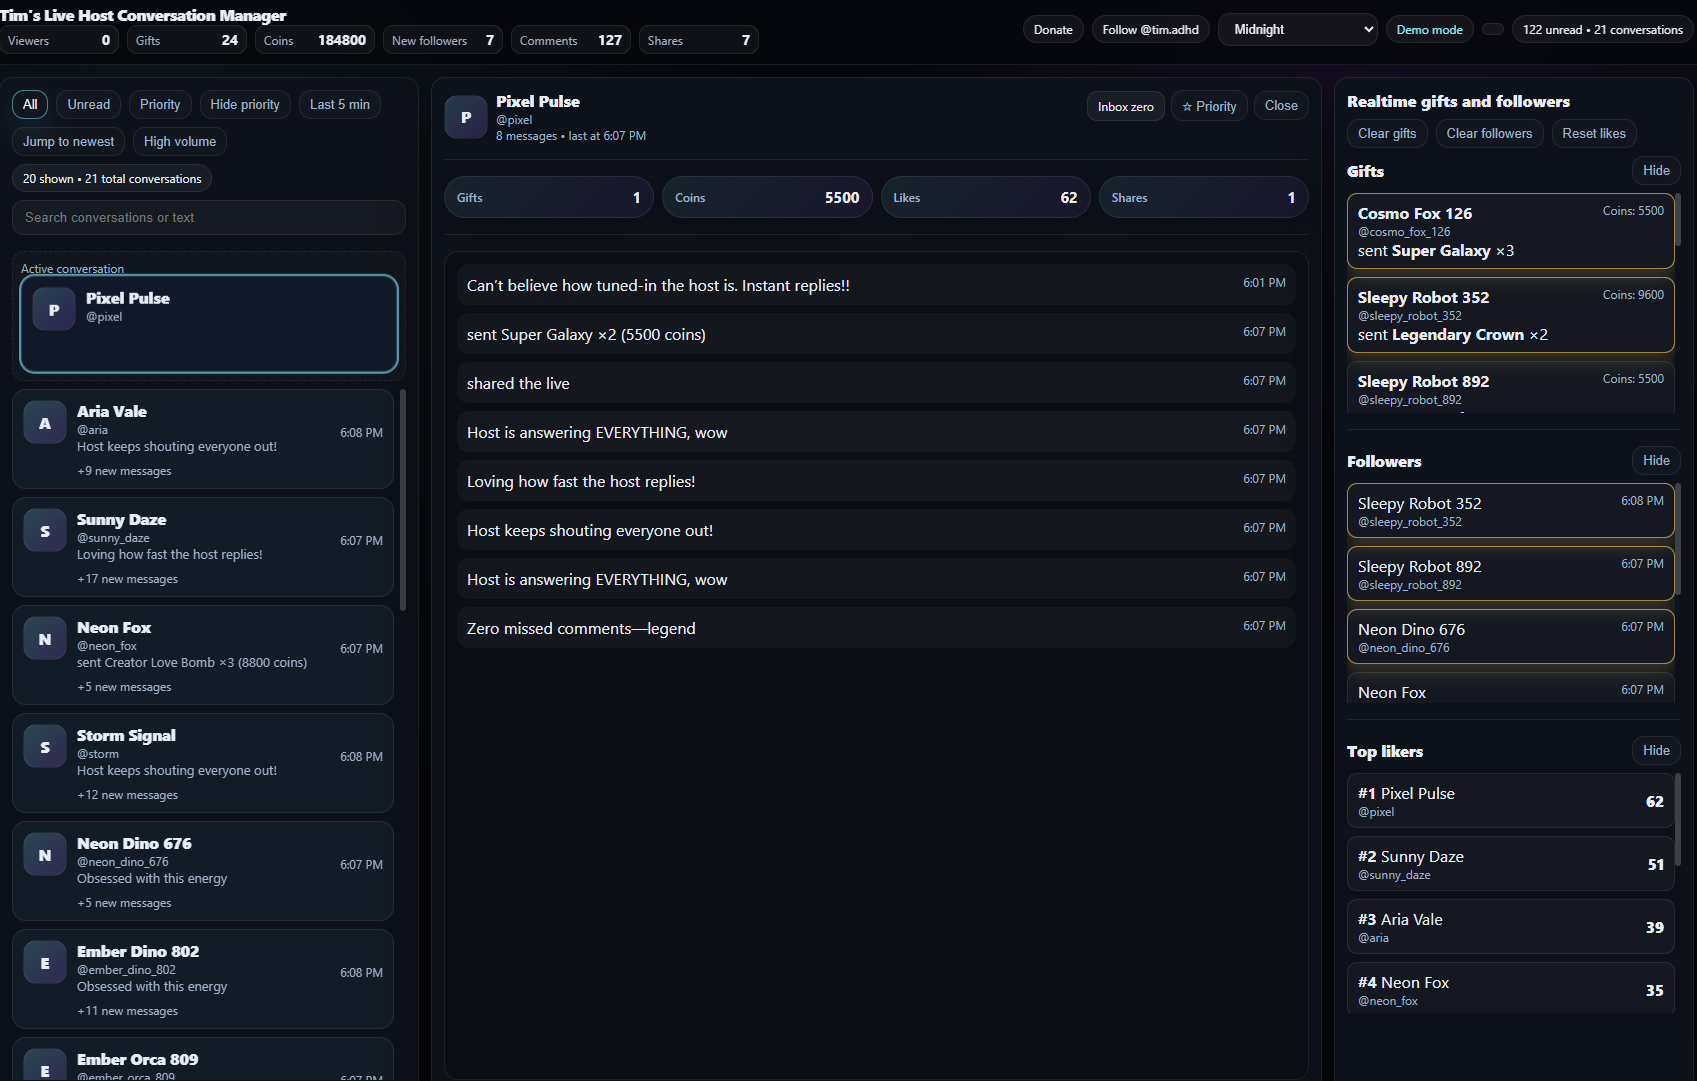Image resolution: width=1697 pixels, height=1081 pixels.
Task: Click 122 unread 21 conversations indicator
Action: (x=1602, y=30)
